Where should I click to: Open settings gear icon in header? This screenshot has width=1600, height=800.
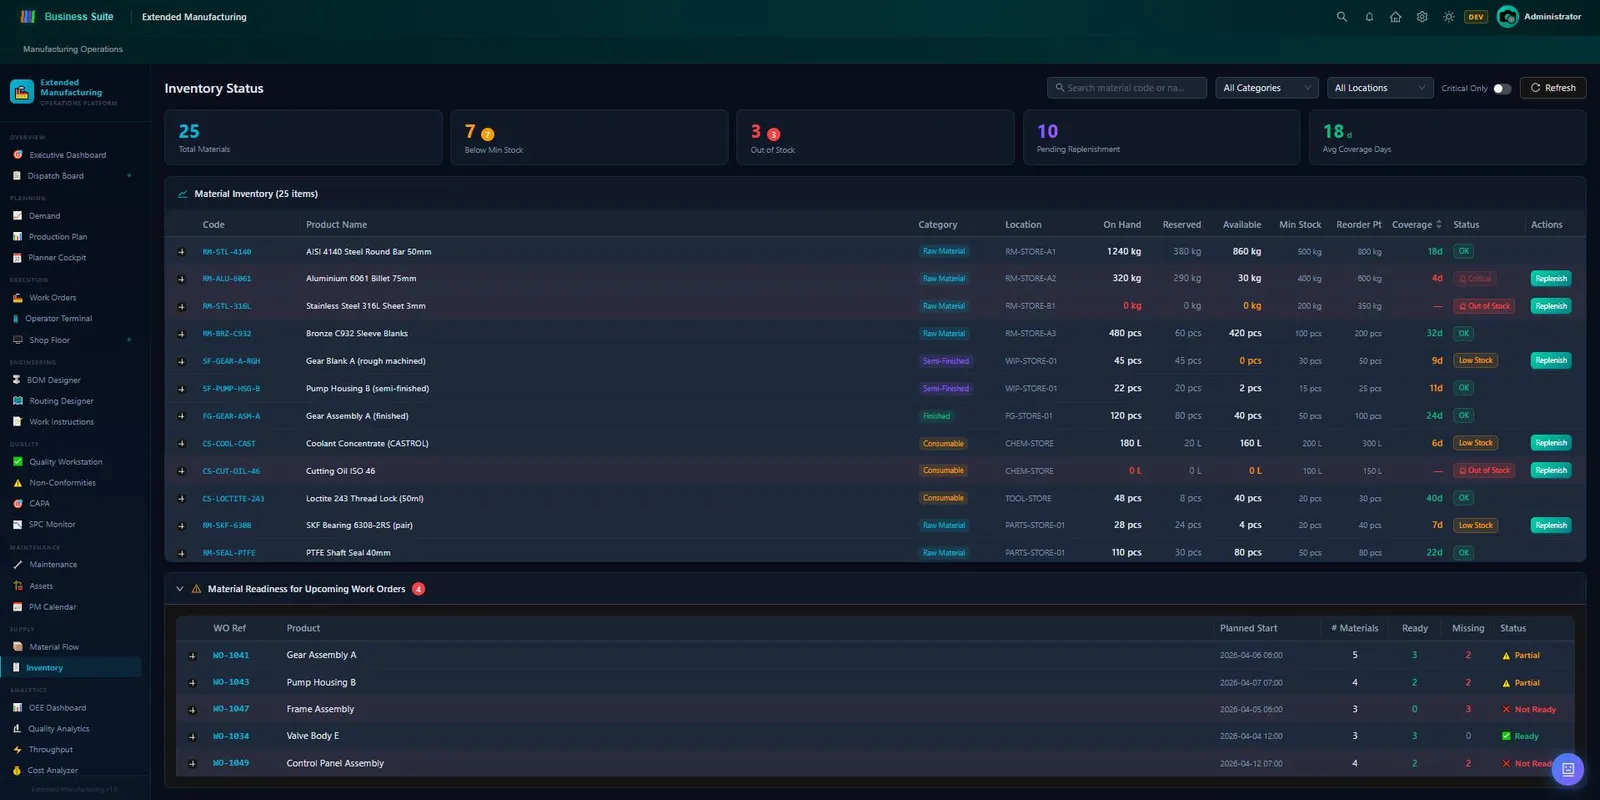[1422, 17]
